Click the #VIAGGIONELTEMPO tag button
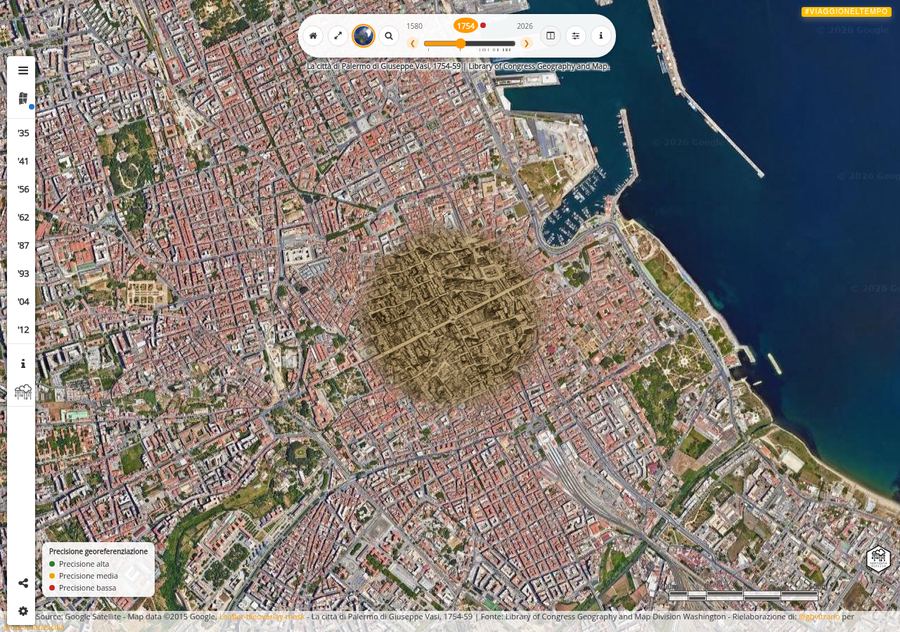 [x=846, y=11]
